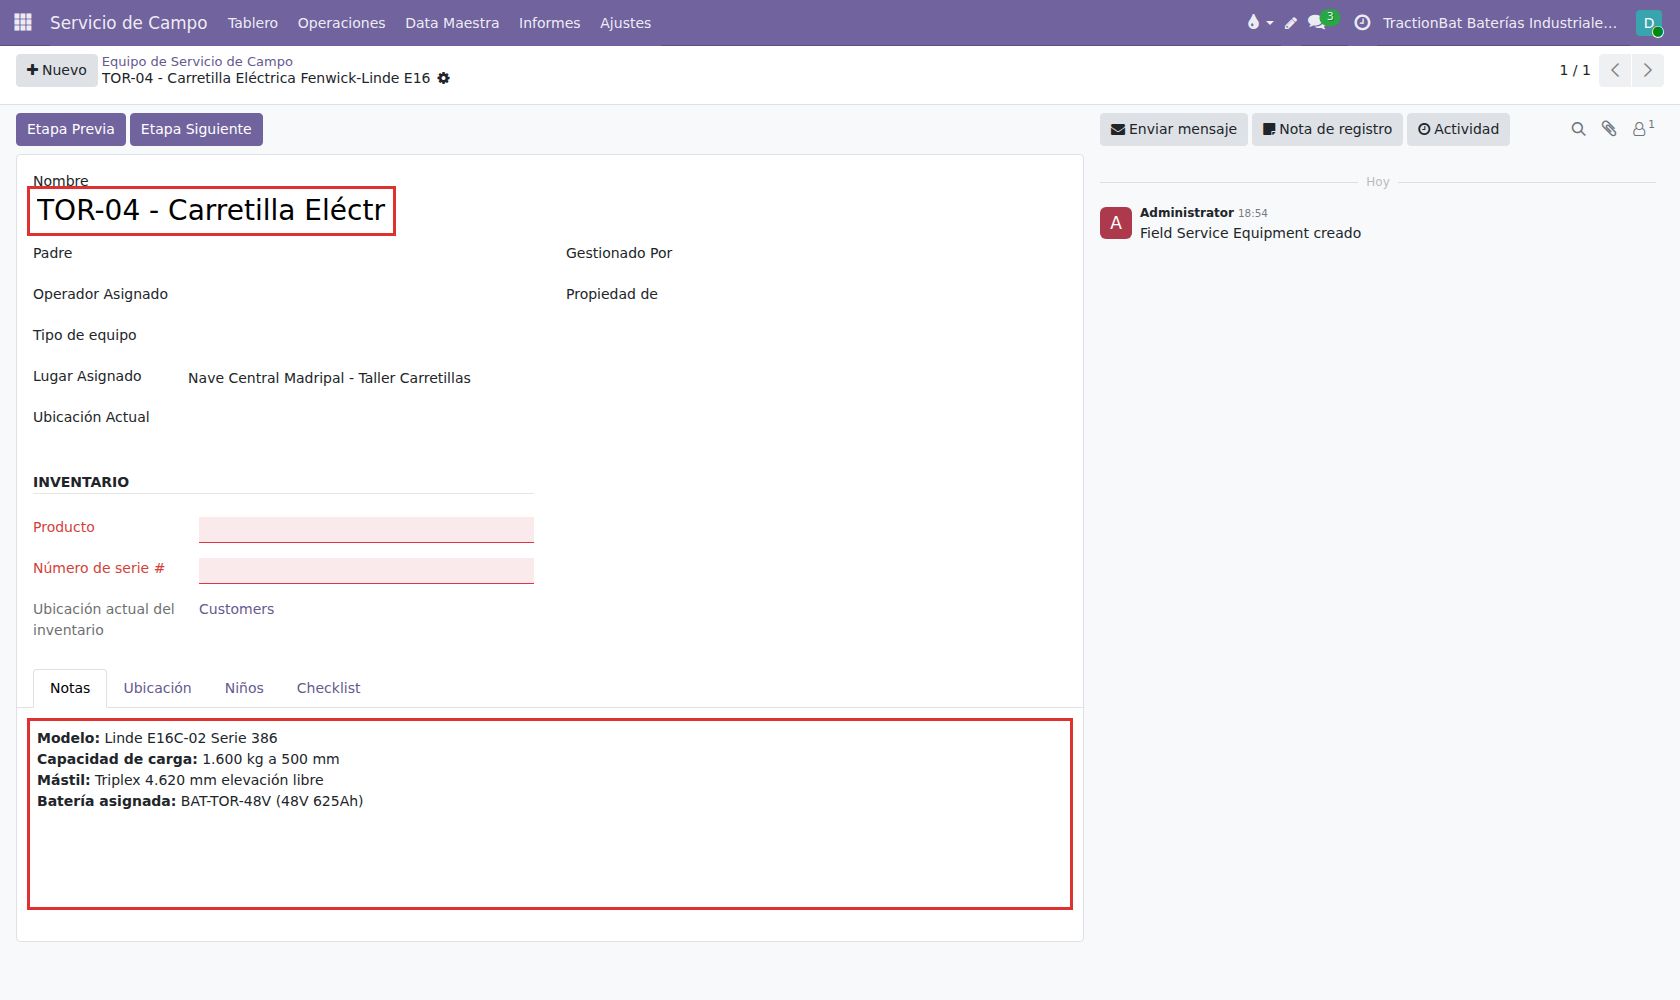Click the Administrator avatar in the chatter
The height and width of the screenshot is (1000, 1680).
[1116, 223]
